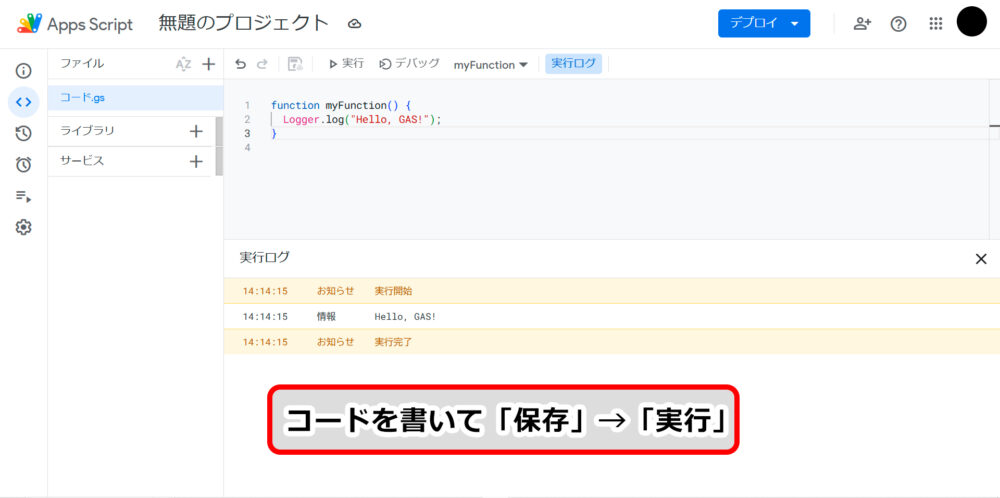Screen dimensions: 1000x498
Task: Redo the last edit
Action: 261,64
